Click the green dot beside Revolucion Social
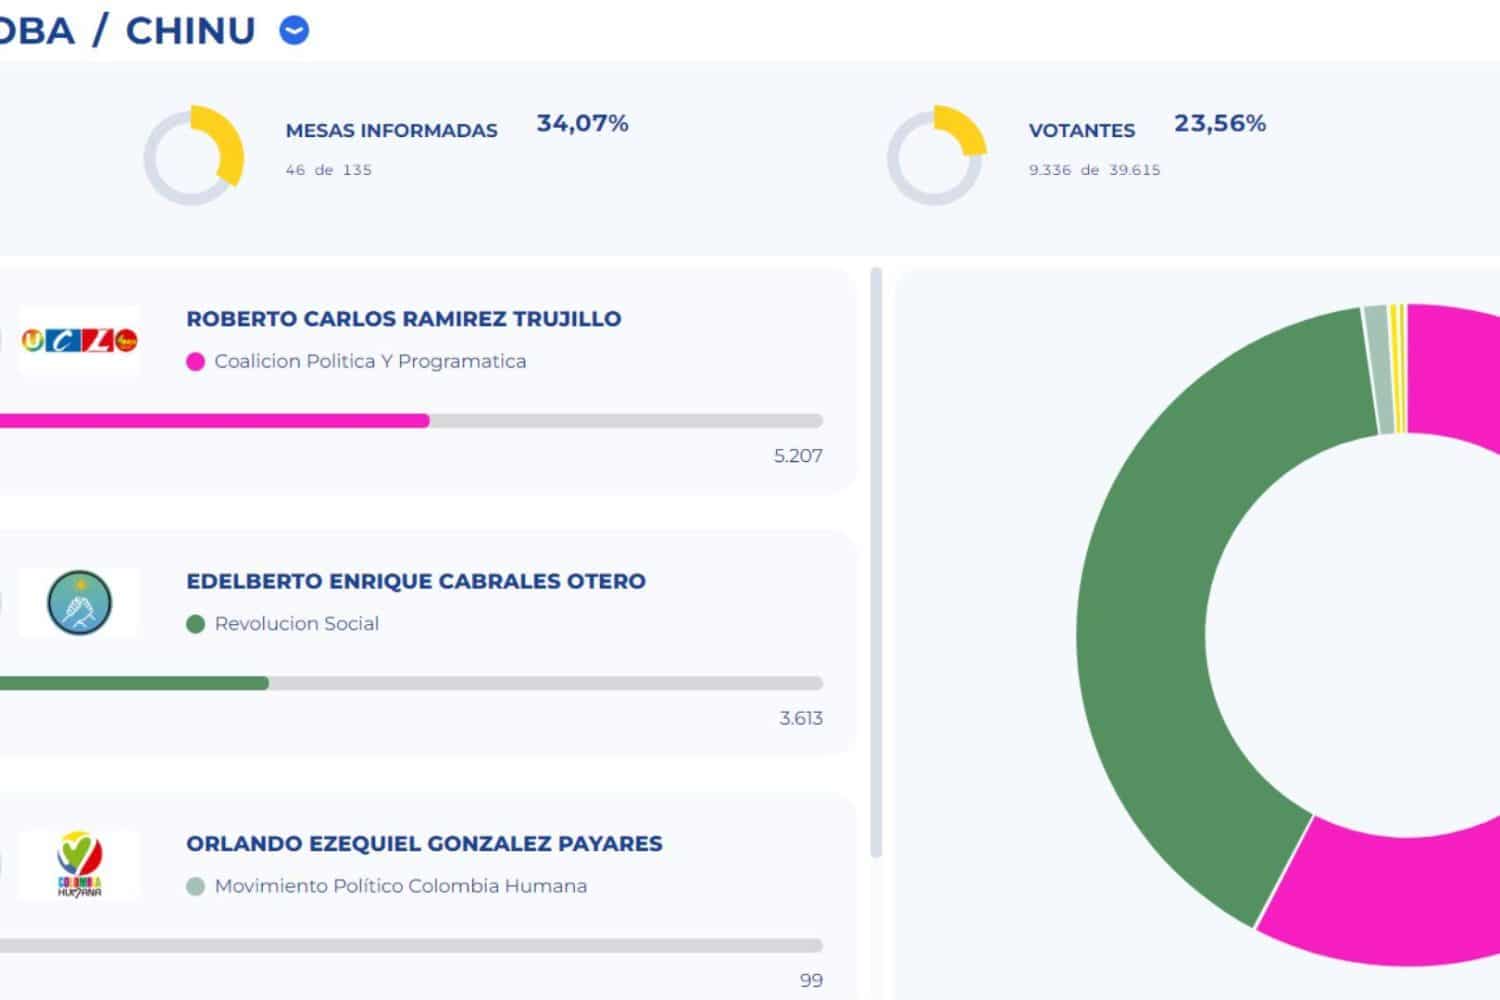The width and height of the screenshot is (1500, 1000). pyautogui.click(x=196, y=624)
